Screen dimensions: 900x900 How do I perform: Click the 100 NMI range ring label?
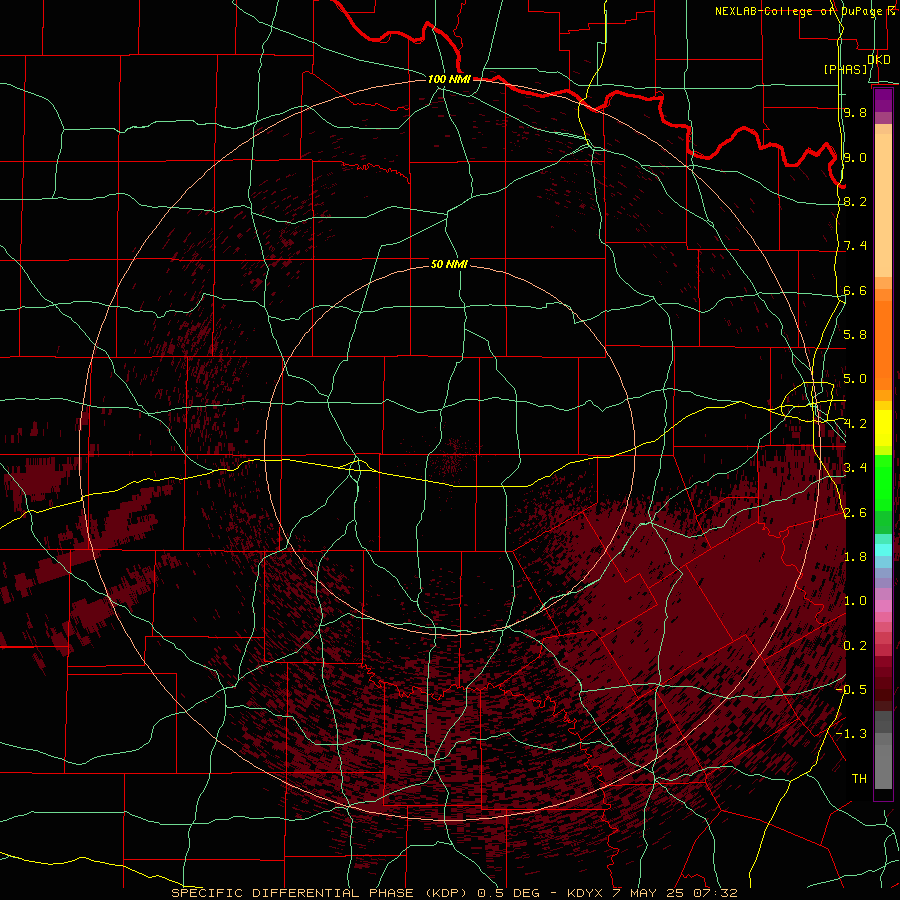pyautogui.click(x=449, y=79)
